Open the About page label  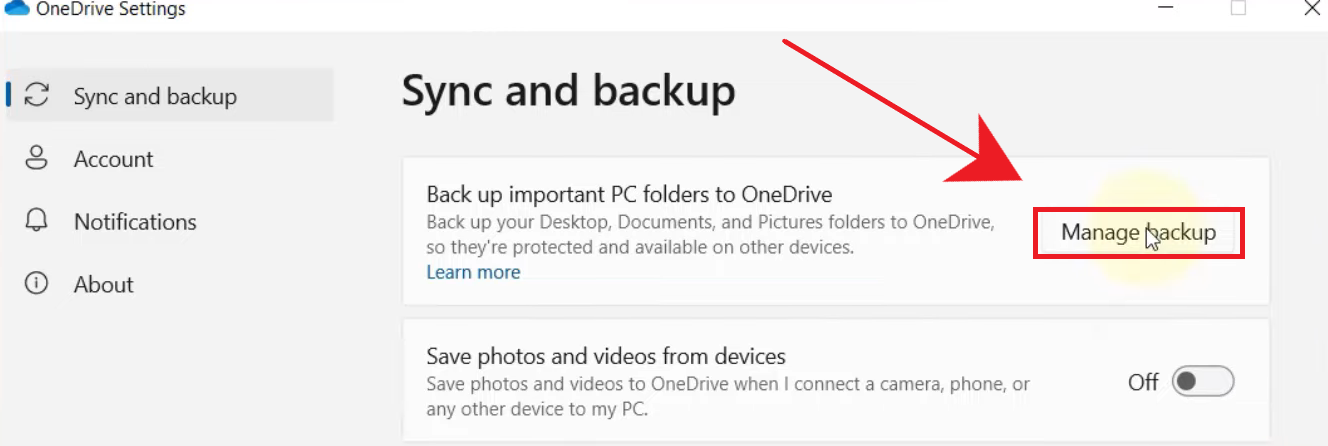[x=103, y=285]
